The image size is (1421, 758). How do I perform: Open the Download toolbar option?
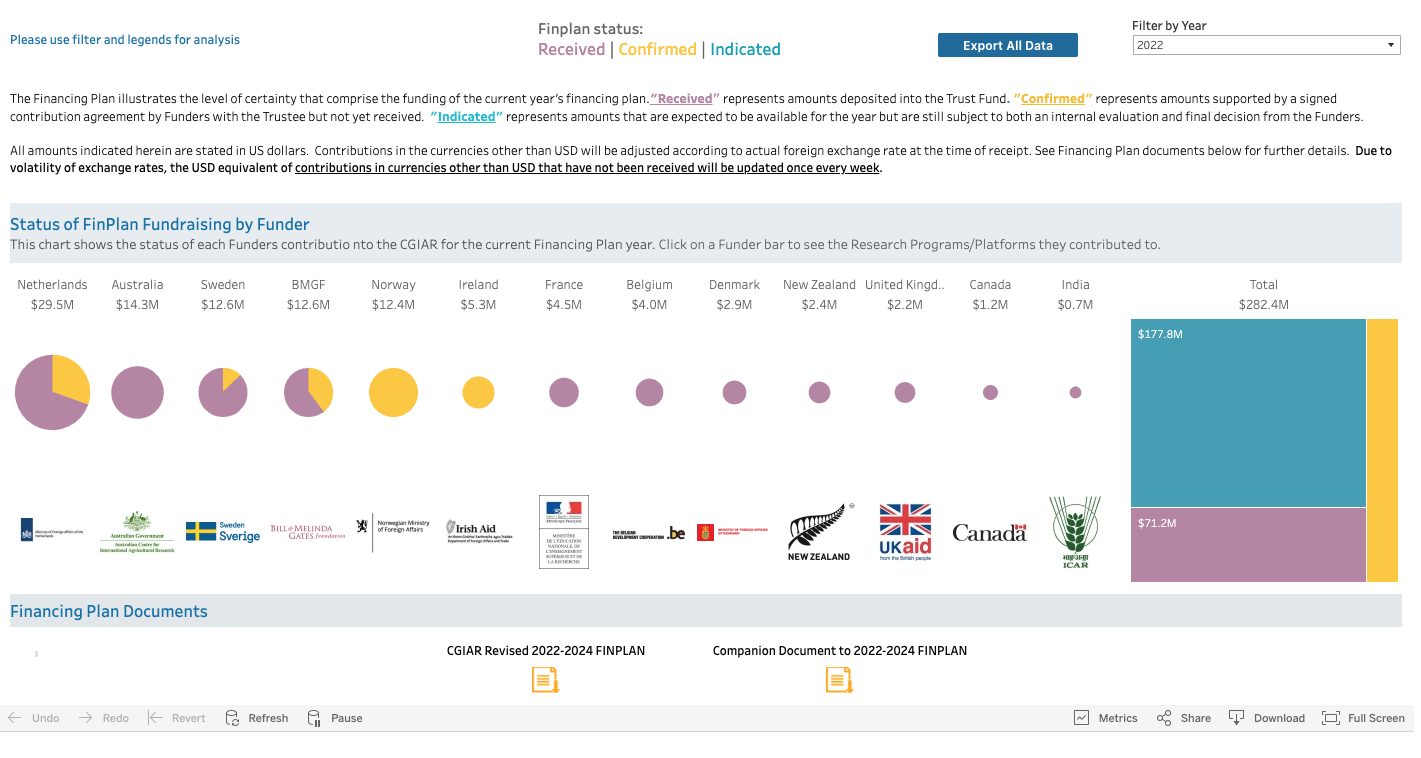pos(1267,718)
